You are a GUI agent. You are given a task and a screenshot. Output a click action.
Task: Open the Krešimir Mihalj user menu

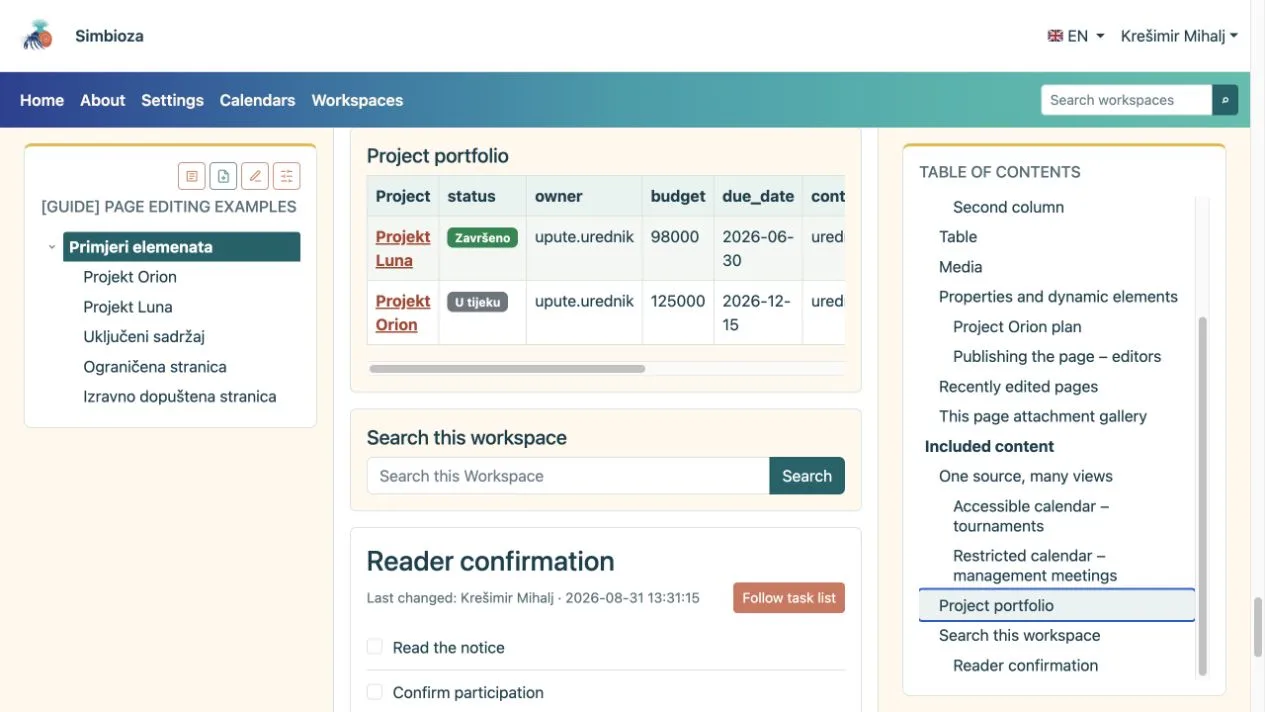pyautogui.click(x=1179, y=36)
